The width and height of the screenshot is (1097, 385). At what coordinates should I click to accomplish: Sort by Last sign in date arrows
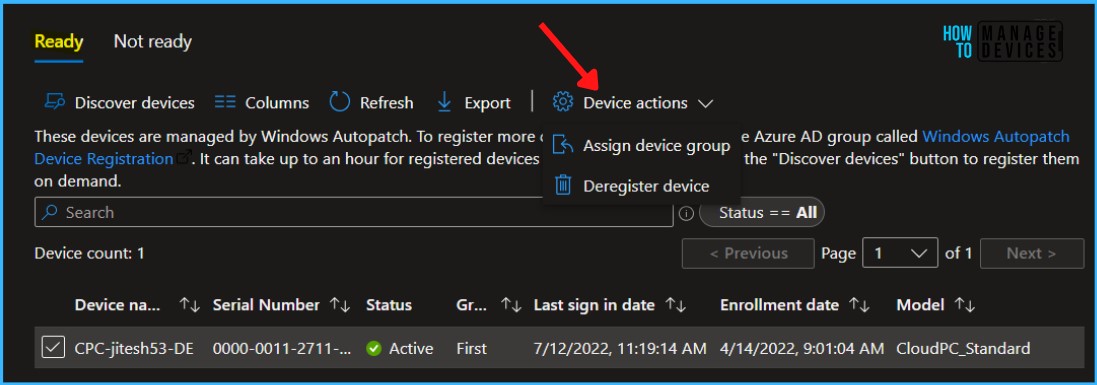(675, 304)
